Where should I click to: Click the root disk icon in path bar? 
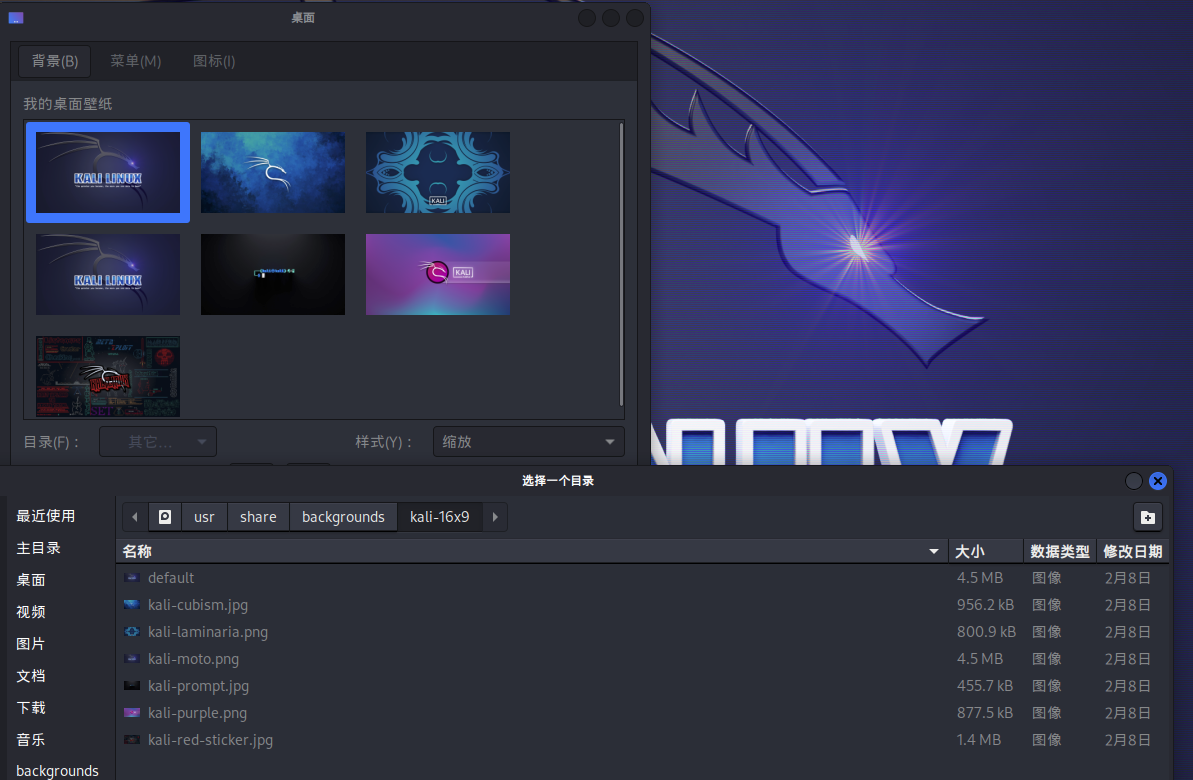point(165,517)
